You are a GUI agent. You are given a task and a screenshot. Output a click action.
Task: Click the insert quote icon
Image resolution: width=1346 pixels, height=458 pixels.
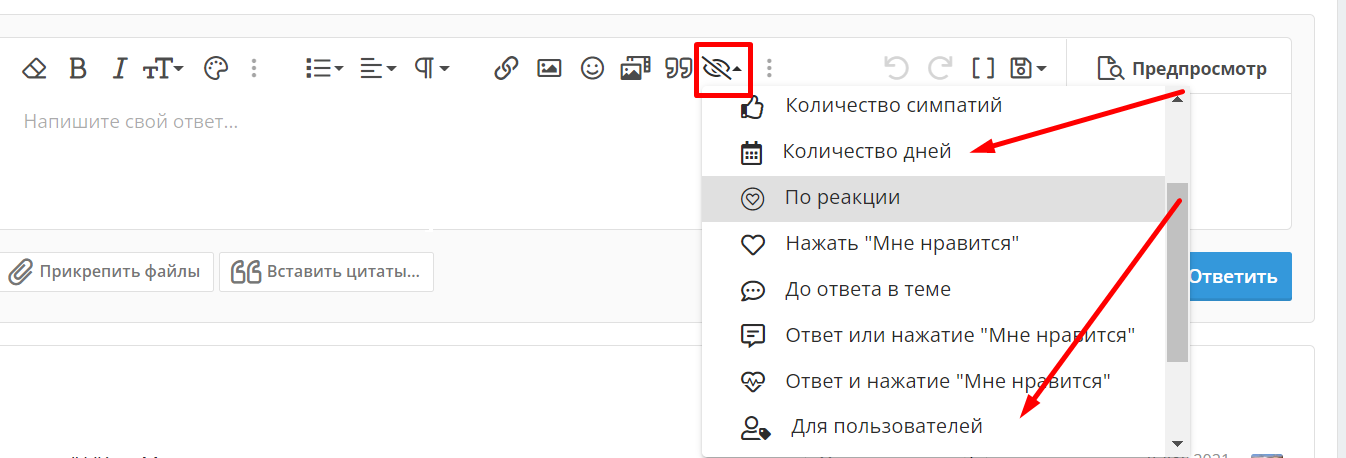(679, 69)
